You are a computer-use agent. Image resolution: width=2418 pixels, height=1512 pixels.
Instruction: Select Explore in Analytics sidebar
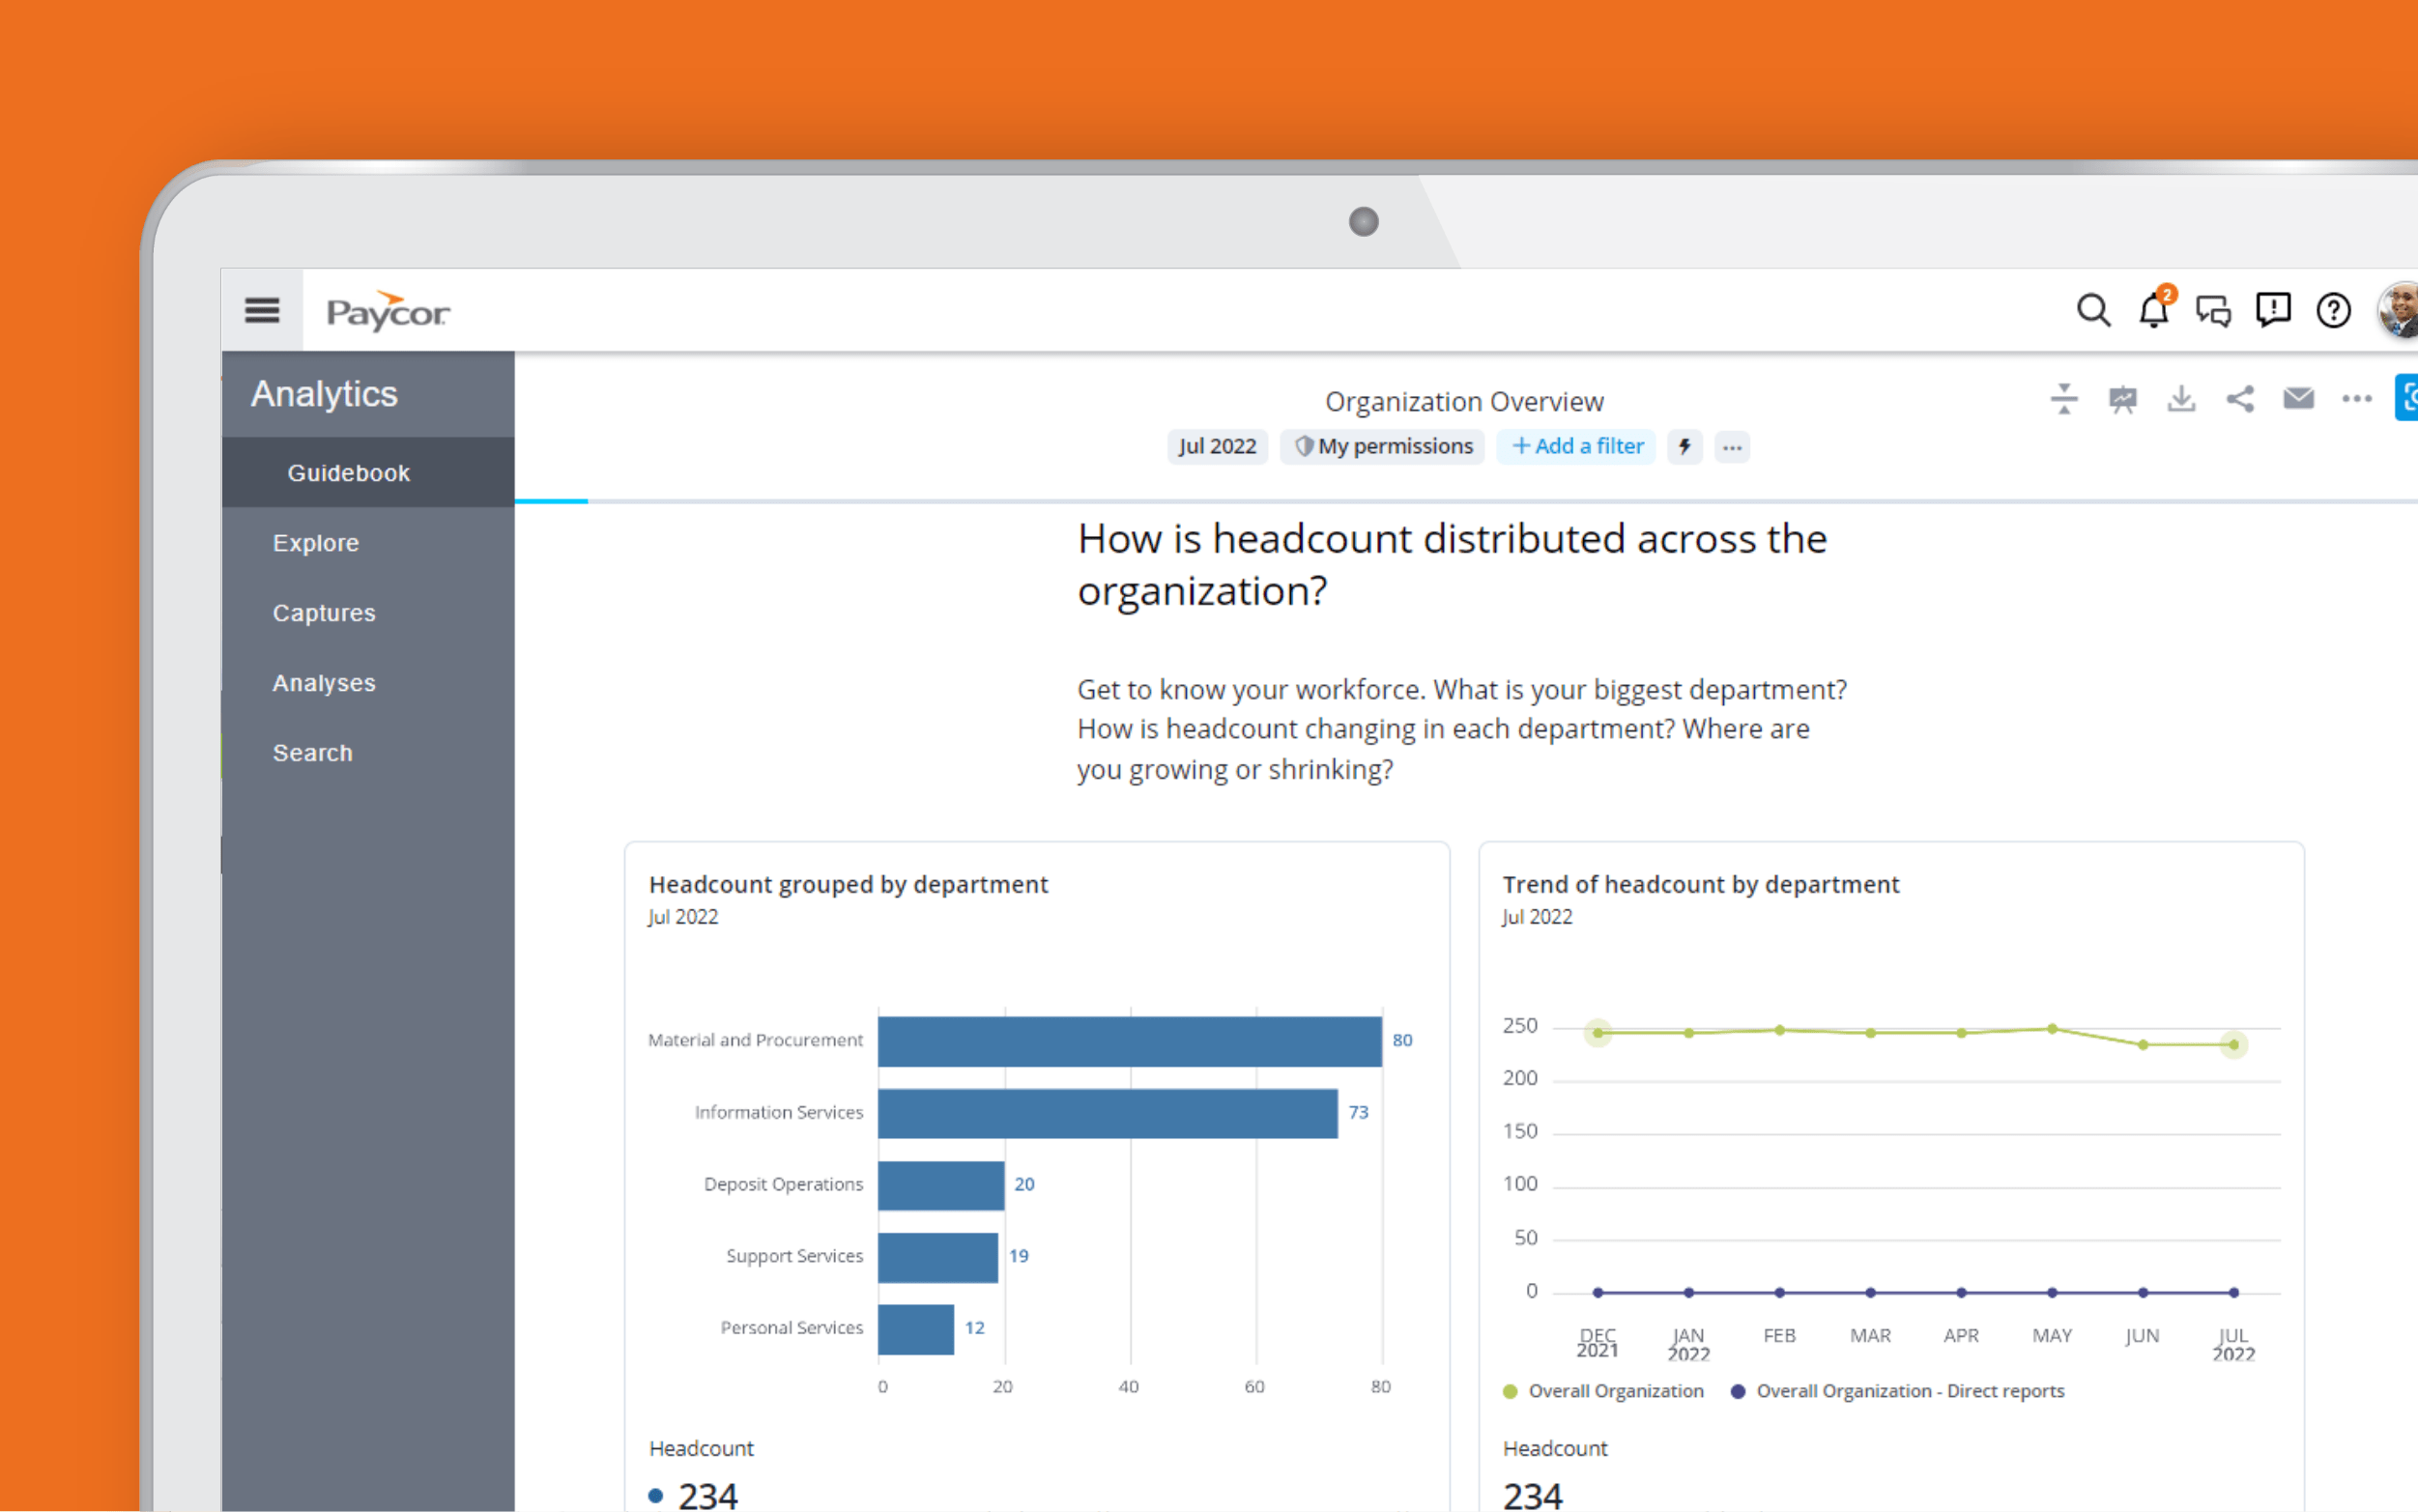368,543
